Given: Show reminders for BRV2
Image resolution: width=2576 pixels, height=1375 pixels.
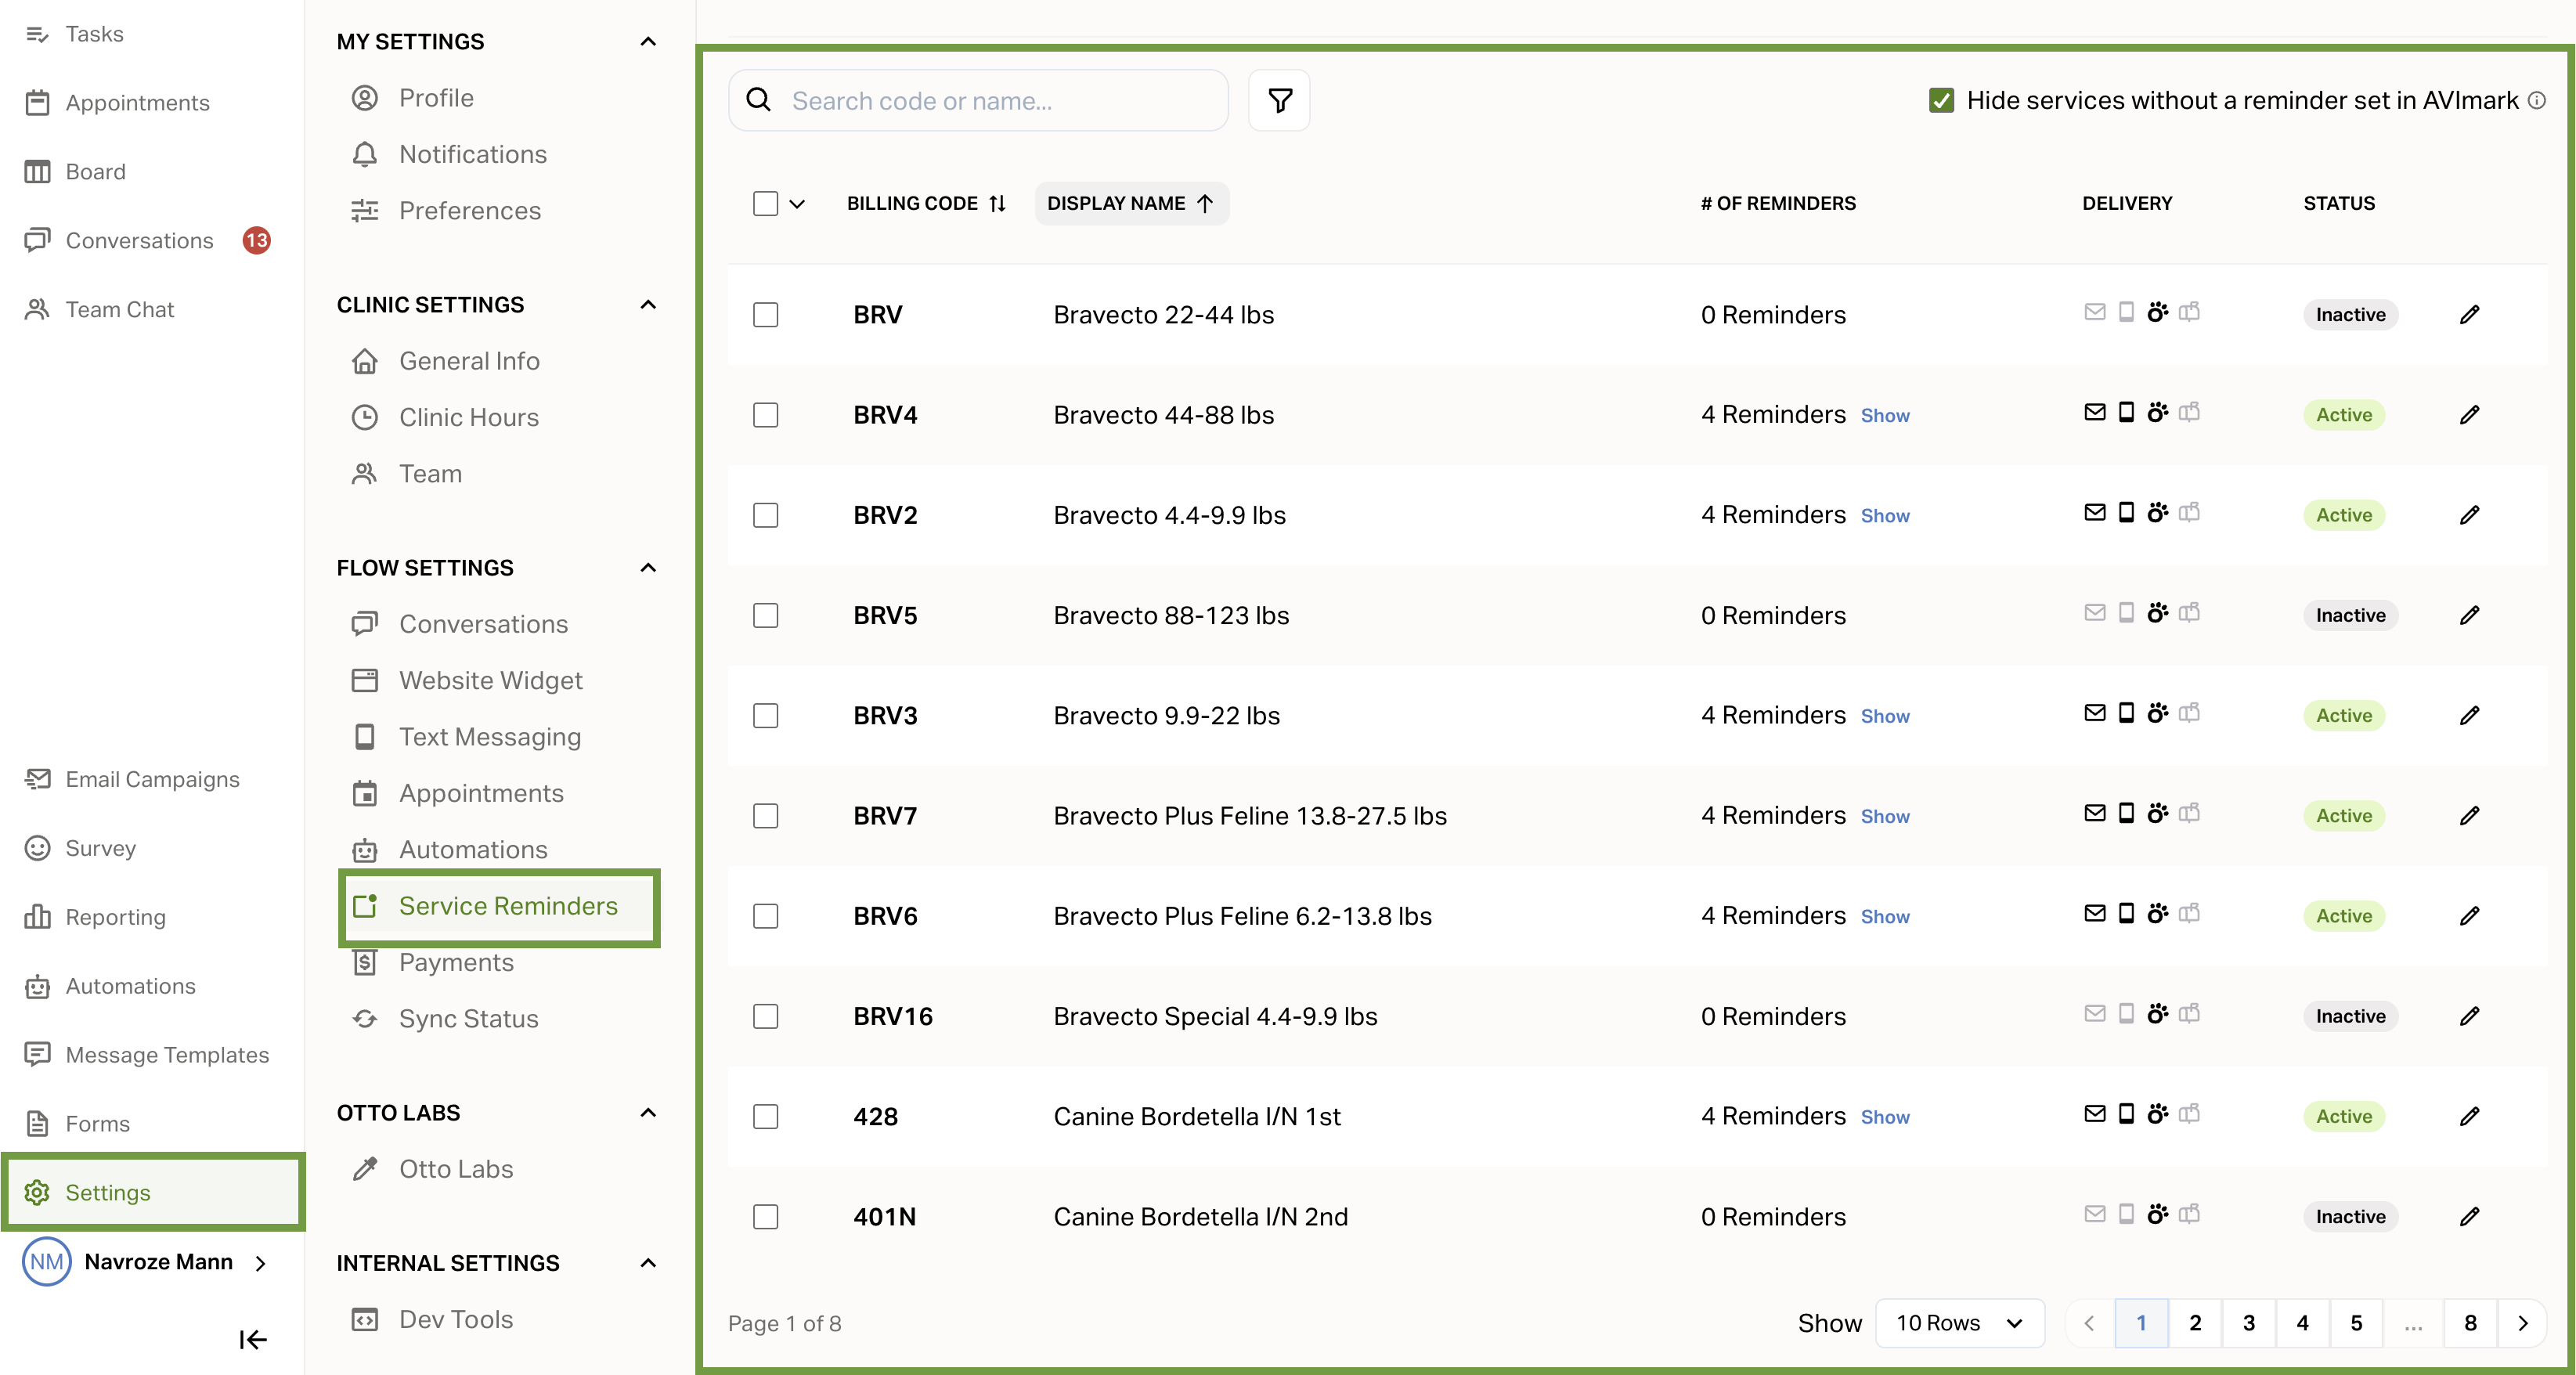Looking at the screenshot, I should click(1884, 516).
